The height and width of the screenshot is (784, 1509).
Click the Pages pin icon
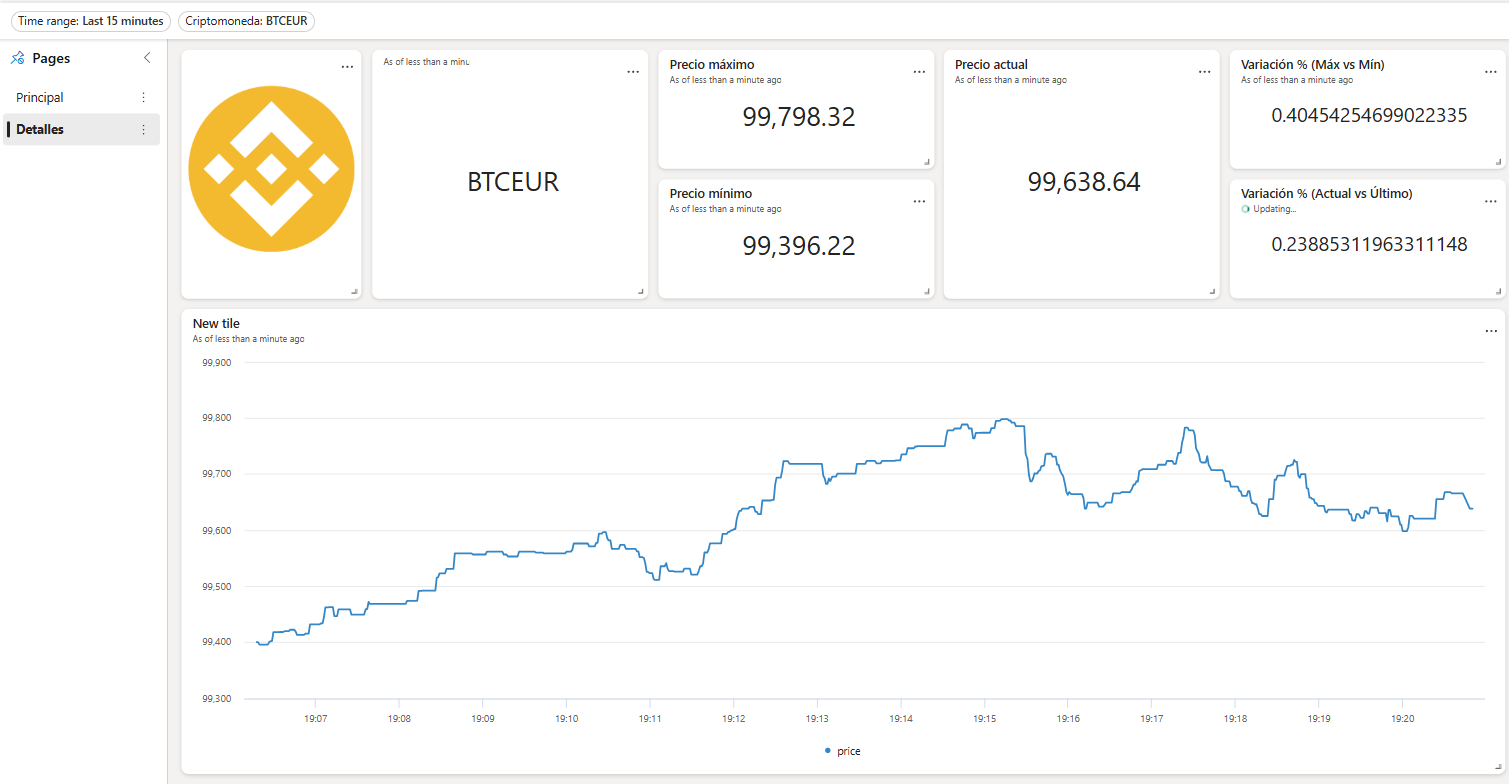tap(18, 58)
